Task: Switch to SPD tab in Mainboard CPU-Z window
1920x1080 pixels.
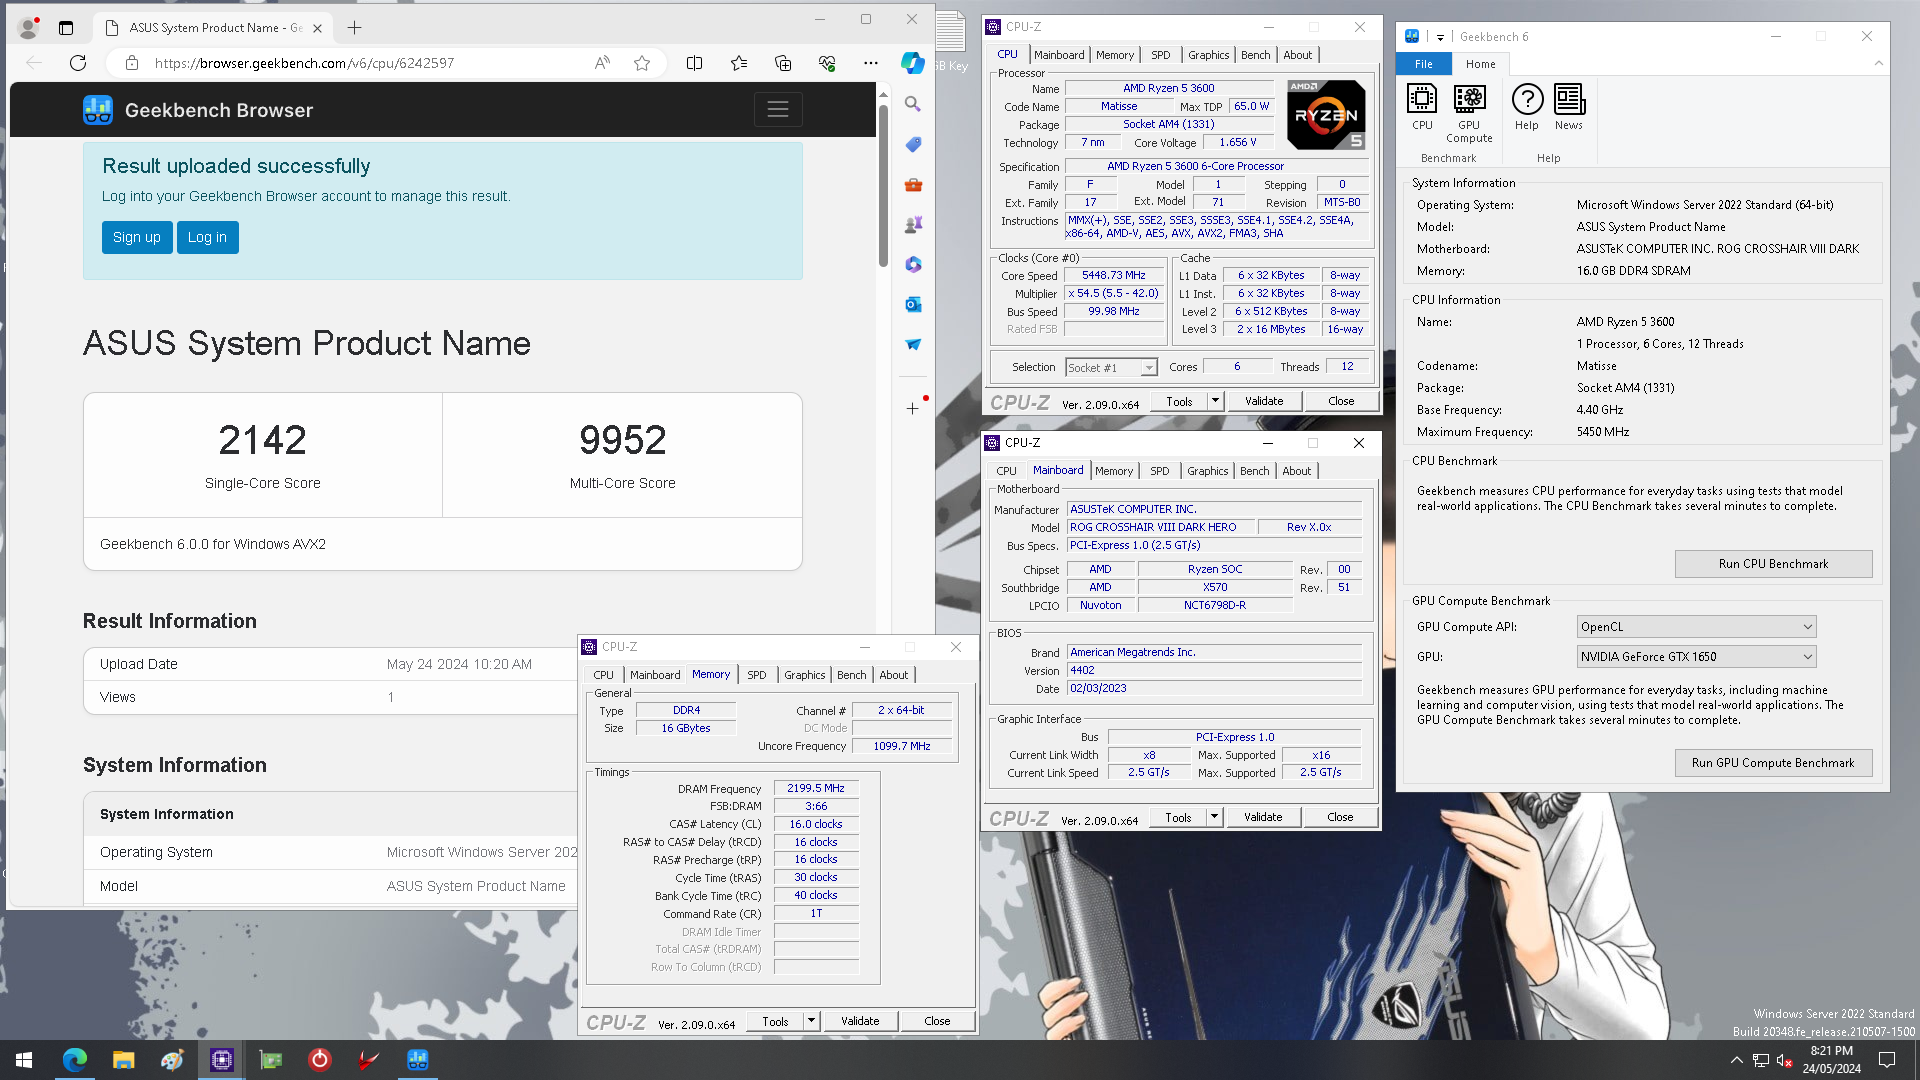Action: tap(1159, 471)
